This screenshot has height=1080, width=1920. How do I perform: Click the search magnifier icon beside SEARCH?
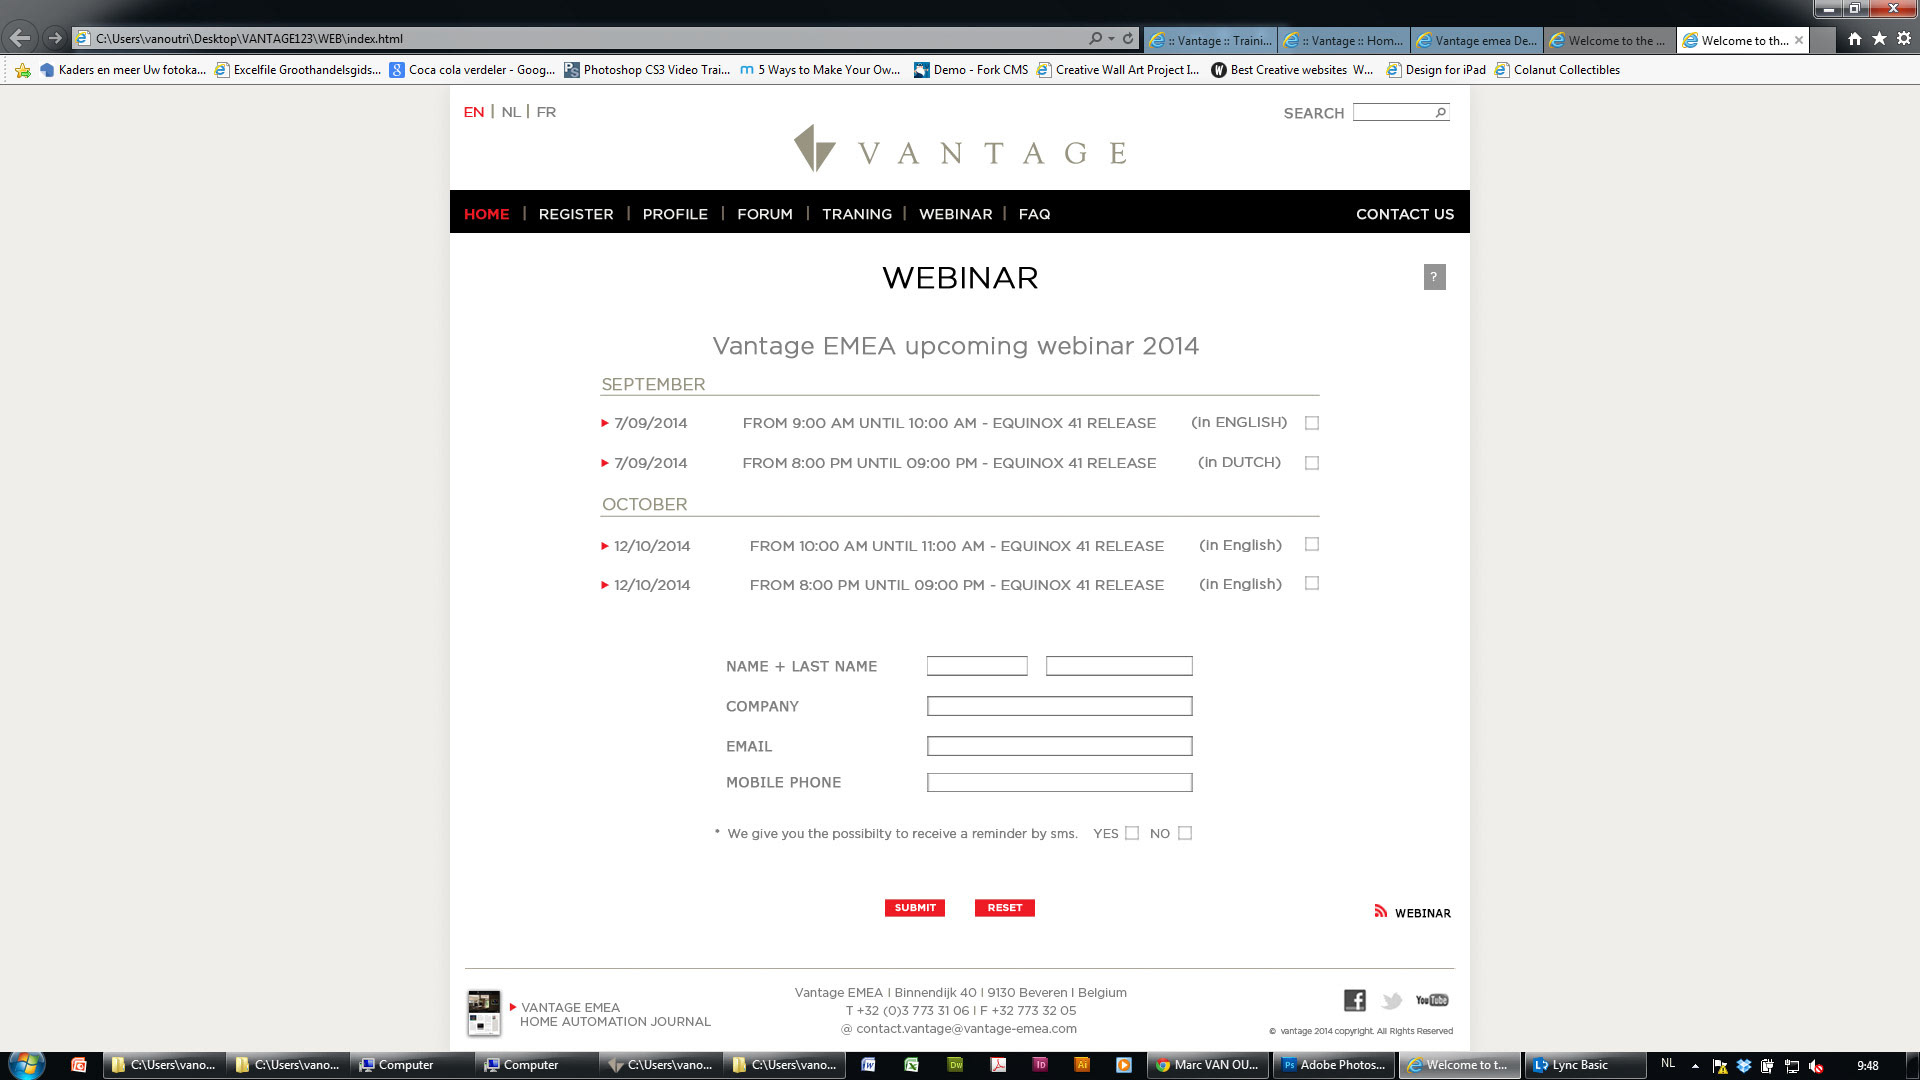(x=1440, y=113)
